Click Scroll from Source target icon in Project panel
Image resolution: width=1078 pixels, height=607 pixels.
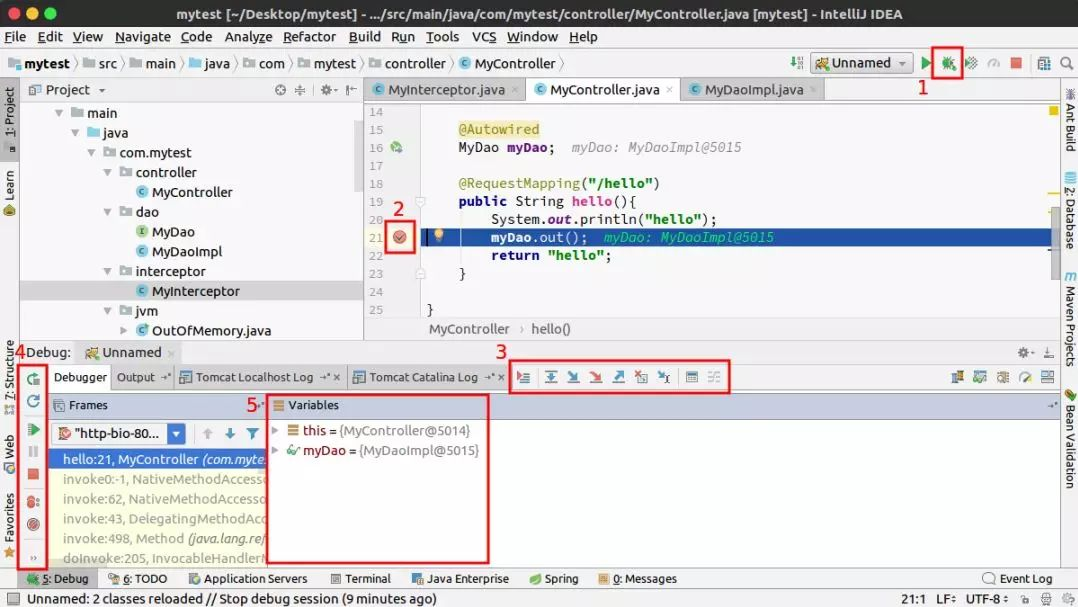pos(280,90)
